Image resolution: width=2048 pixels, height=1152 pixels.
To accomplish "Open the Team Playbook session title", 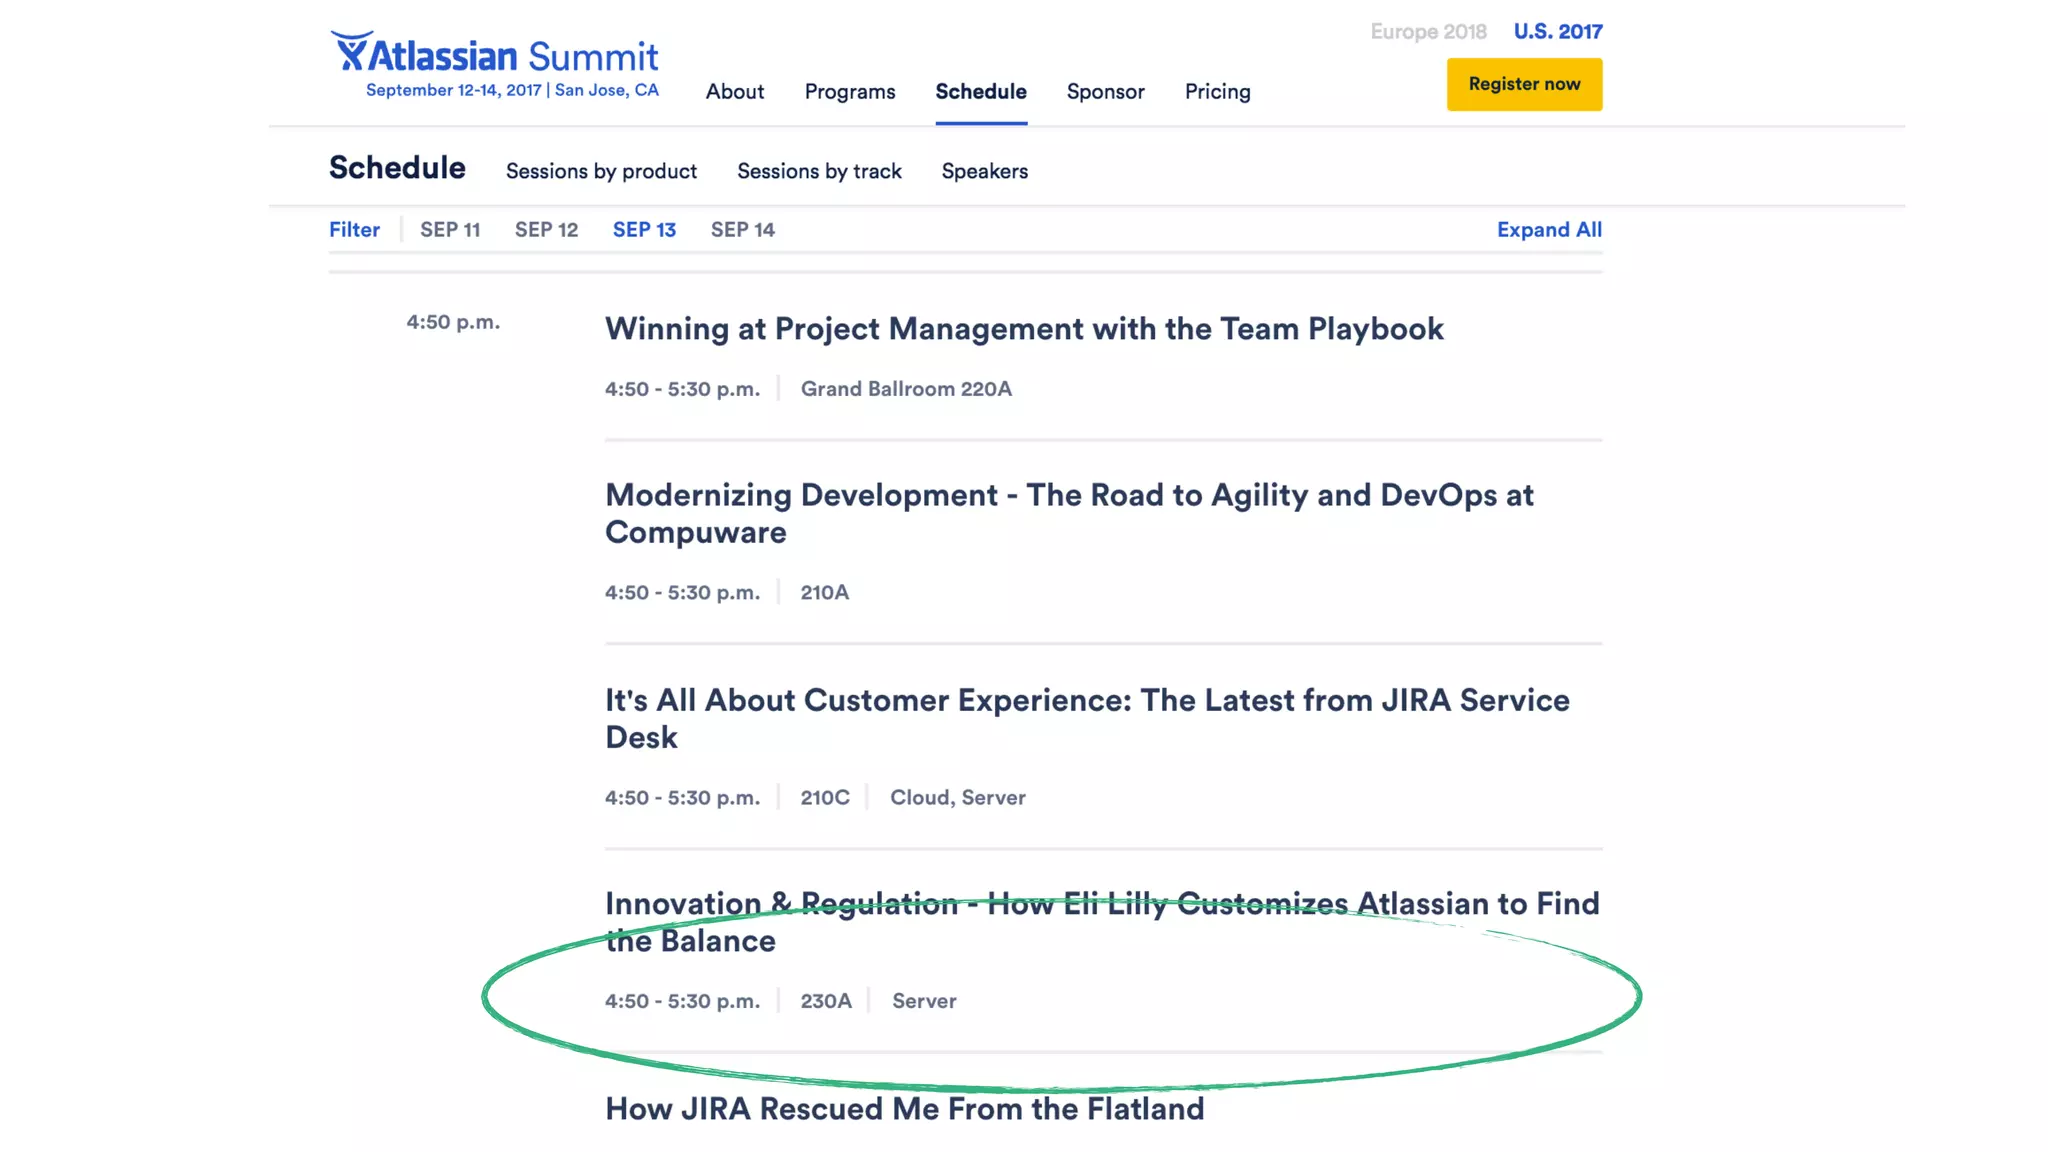I will coord(1024,329).
